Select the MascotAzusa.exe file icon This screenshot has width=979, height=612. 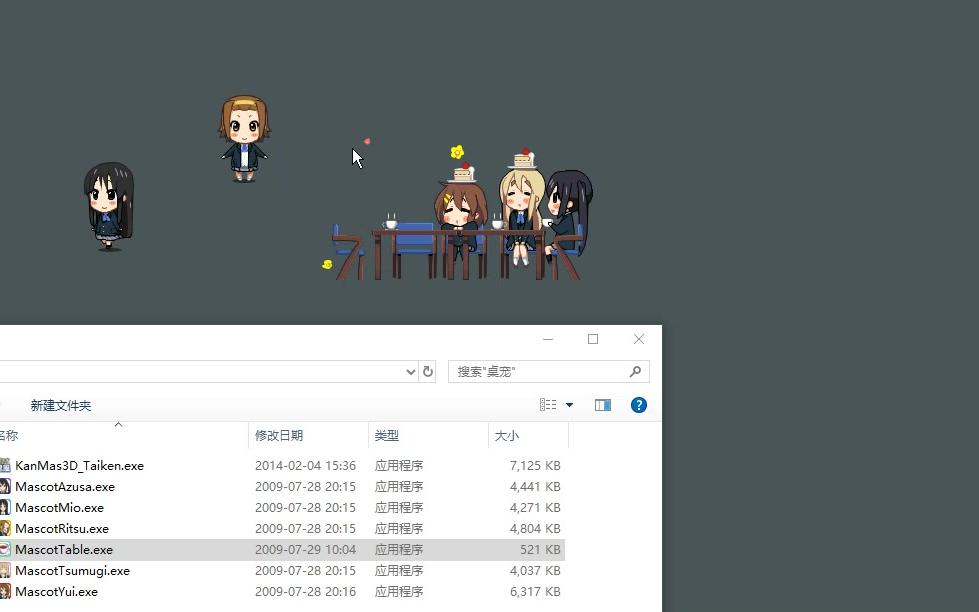[x=7, y=486]
